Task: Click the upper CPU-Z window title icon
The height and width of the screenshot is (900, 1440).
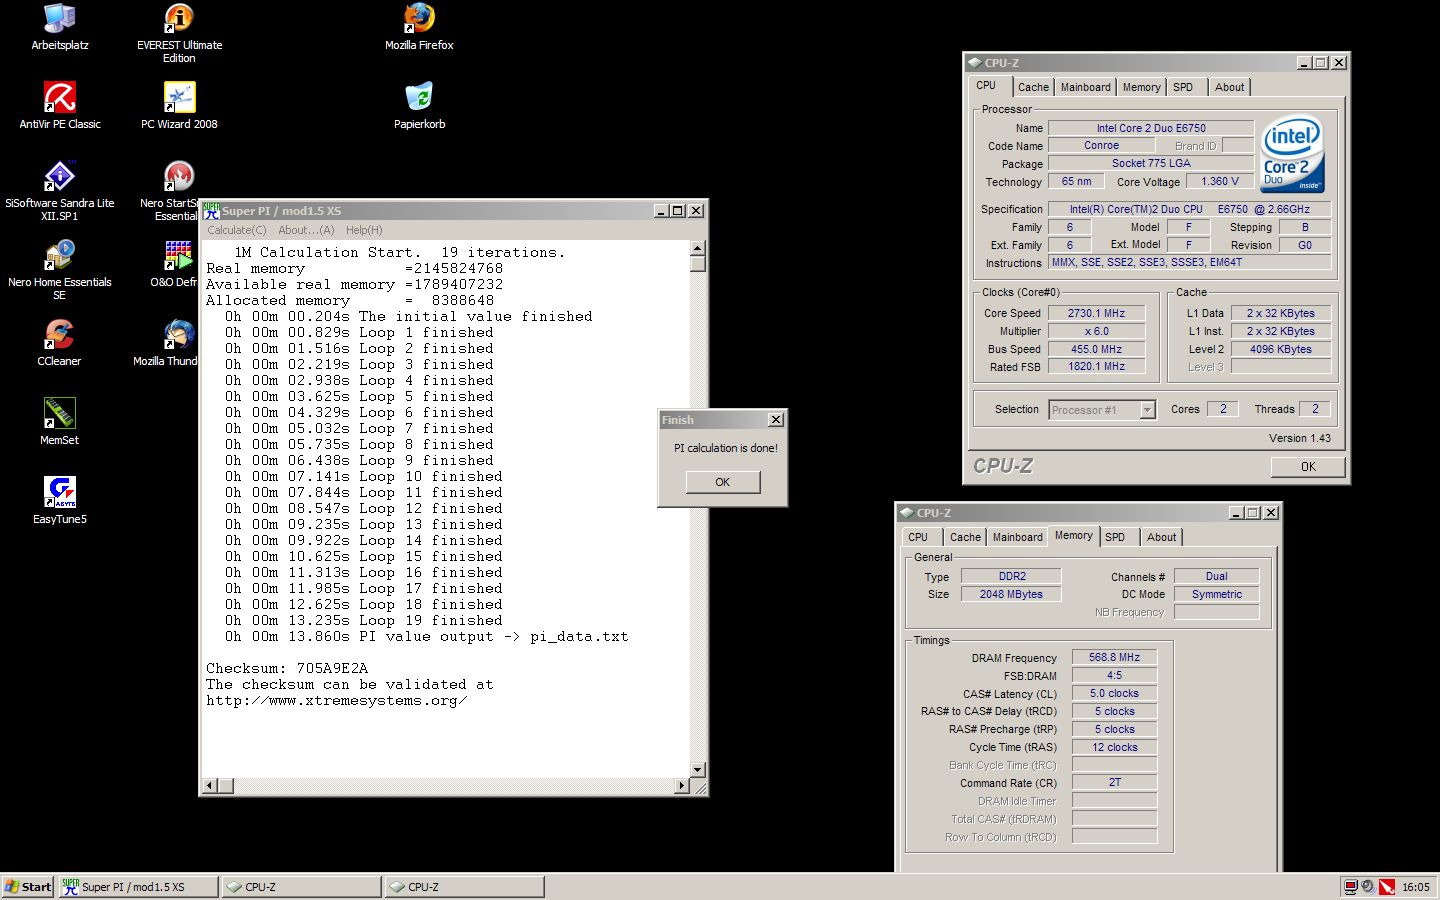Action: pyautogui.click(x=974, y=62)
